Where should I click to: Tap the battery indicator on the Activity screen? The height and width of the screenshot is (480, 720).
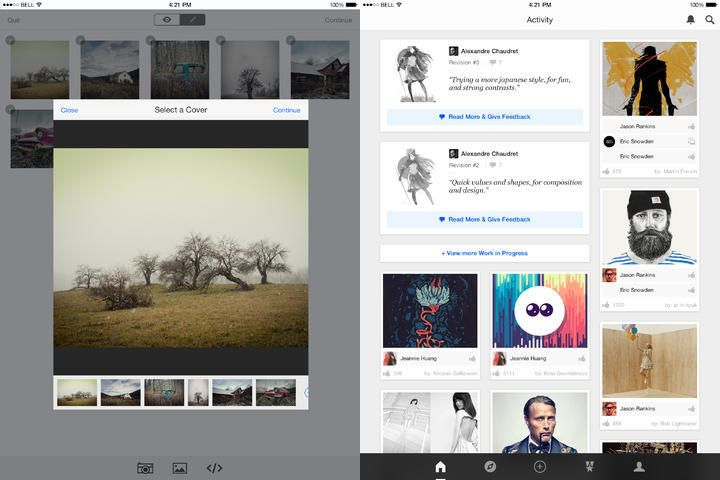coord(711,5)
